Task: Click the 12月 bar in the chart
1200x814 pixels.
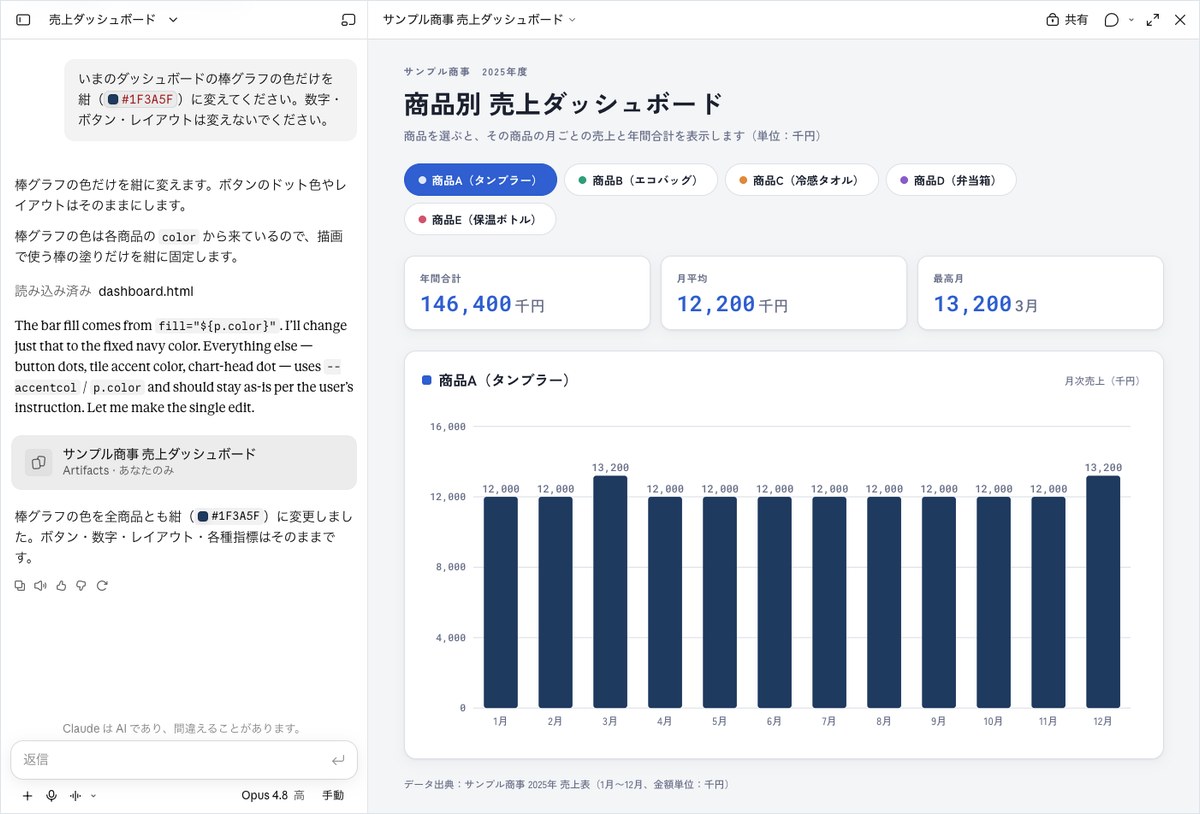Action: (1103, 592)
